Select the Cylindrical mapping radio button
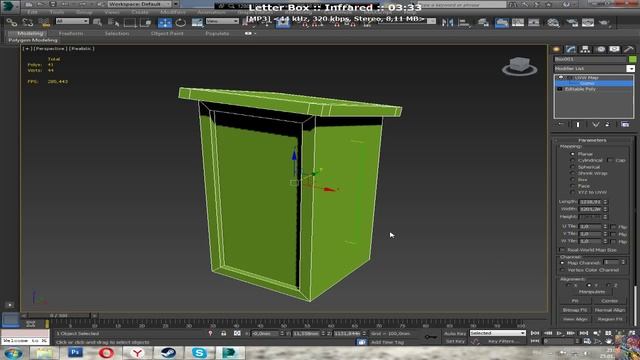Screen dimensions: 640x360 (572, 160)
